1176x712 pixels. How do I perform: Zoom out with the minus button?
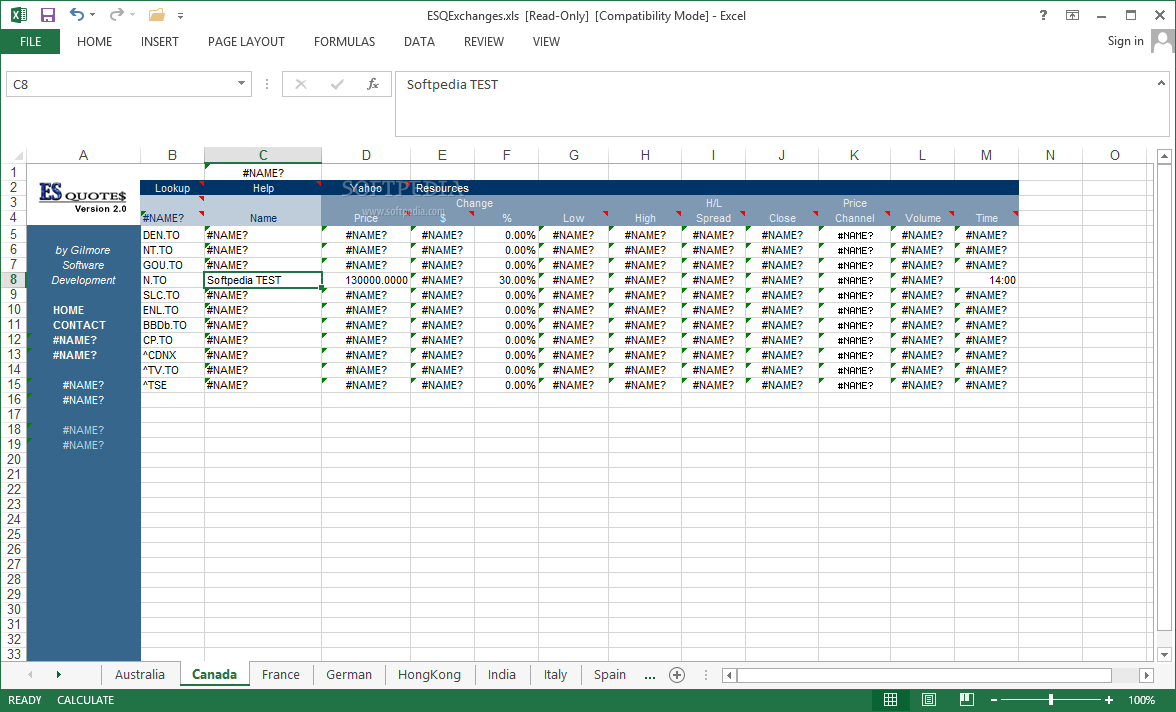[994, 700]
